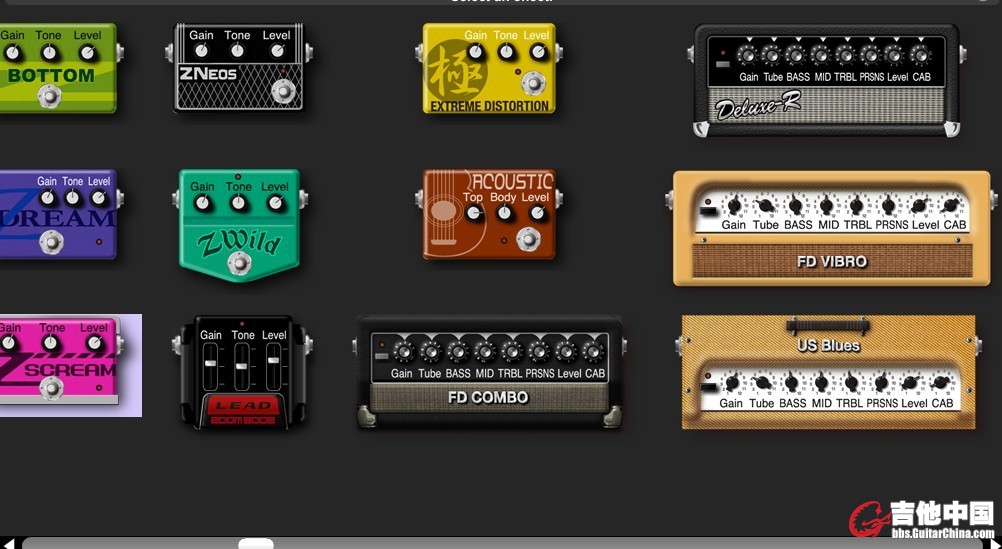
Task: Toggle the Z Dream pedal footswitch
Action: (51, 242)
